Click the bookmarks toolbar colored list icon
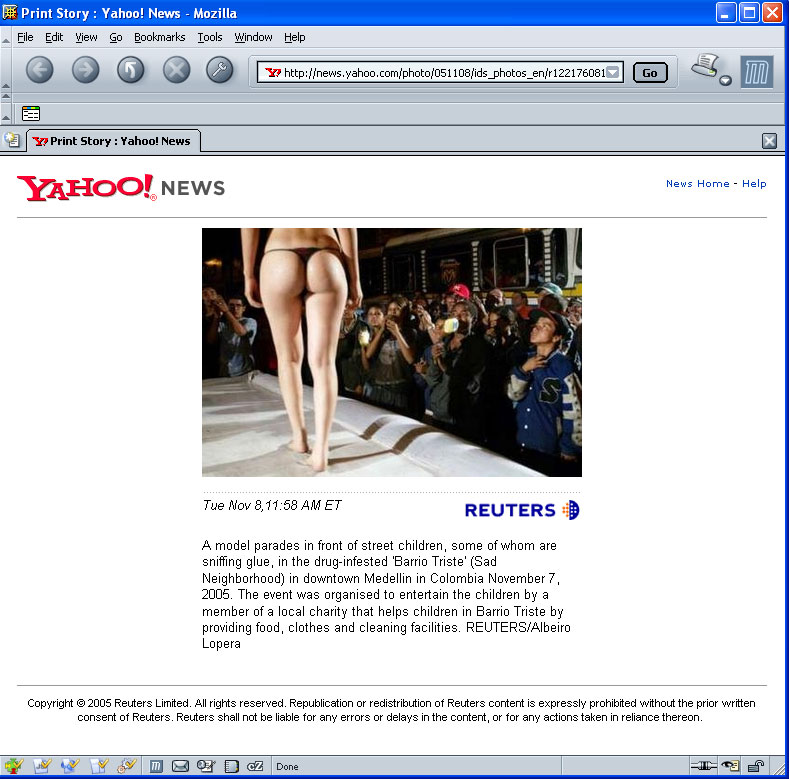This screenshot has height=779, width=789. click(31, 114)
